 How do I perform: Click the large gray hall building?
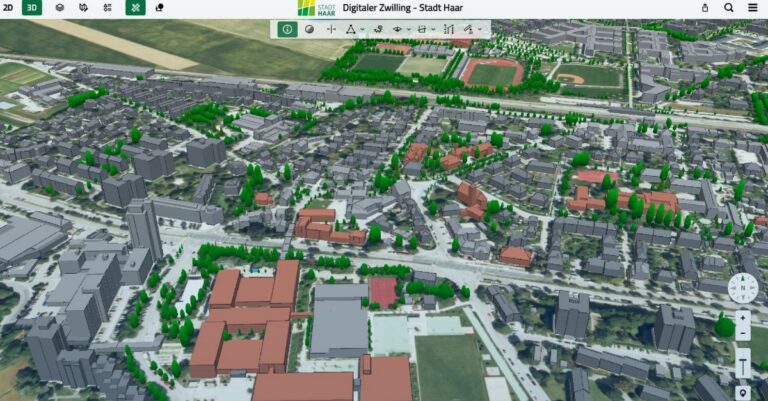pos(339,320)
